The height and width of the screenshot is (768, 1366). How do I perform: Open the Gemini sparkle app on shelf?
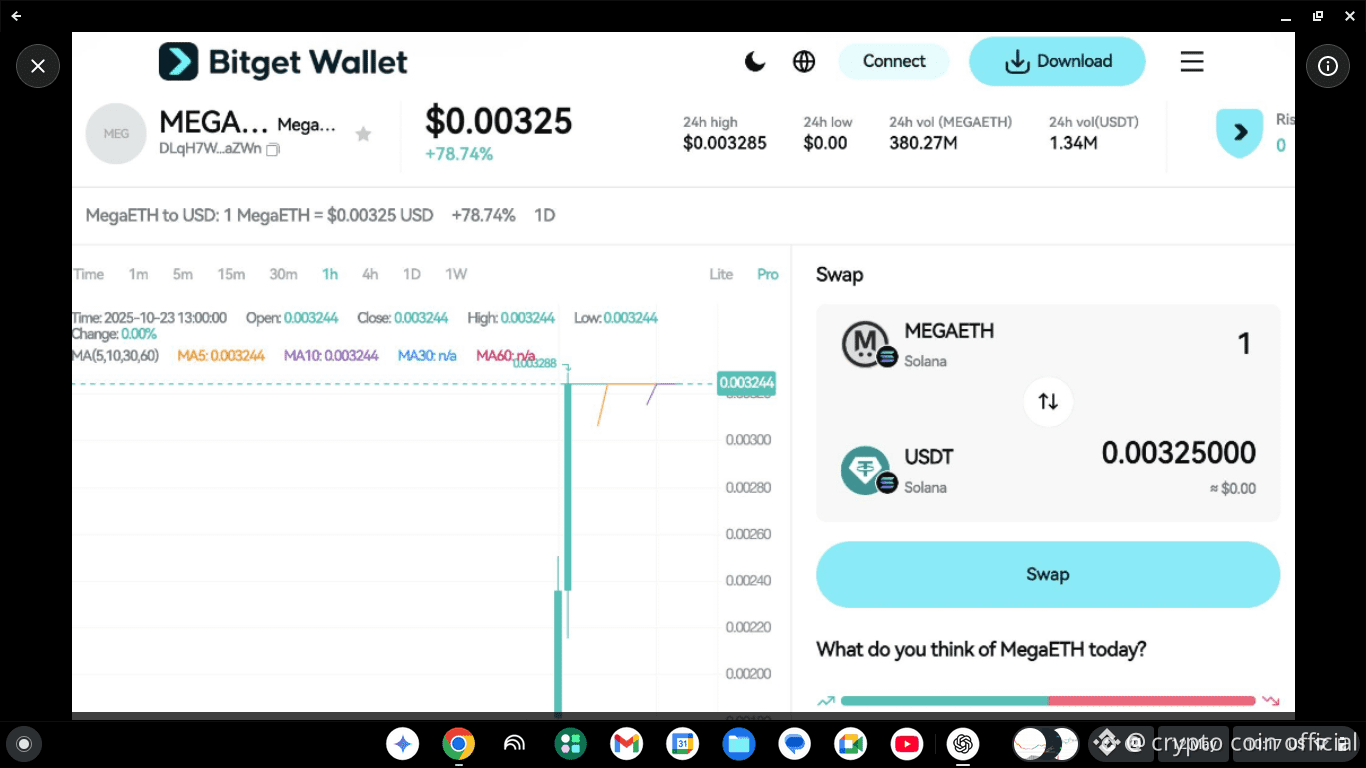(x=403, y=743)
